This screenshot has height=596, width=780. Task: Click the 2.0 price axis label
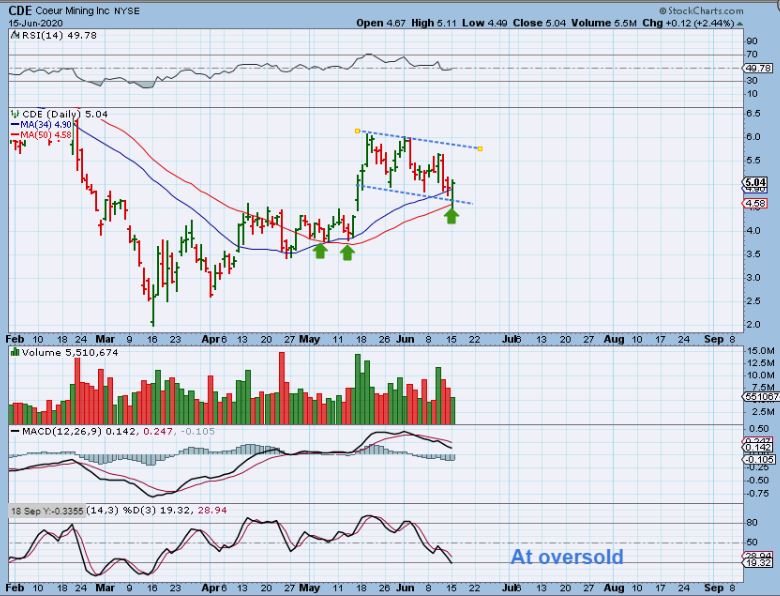[x=753, y=324]
